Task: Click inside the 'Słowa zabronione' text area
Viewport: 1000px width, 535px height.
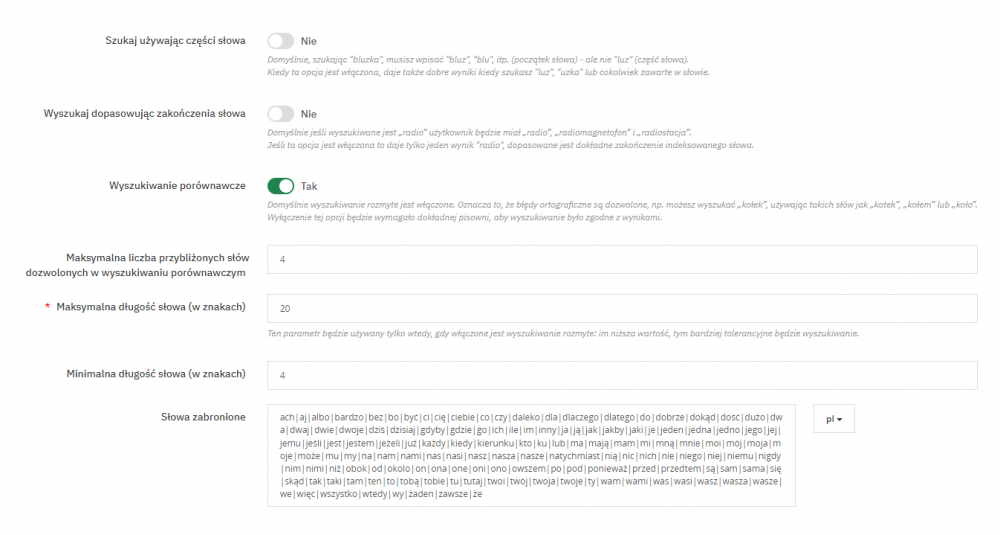Action: coord(531,455)
